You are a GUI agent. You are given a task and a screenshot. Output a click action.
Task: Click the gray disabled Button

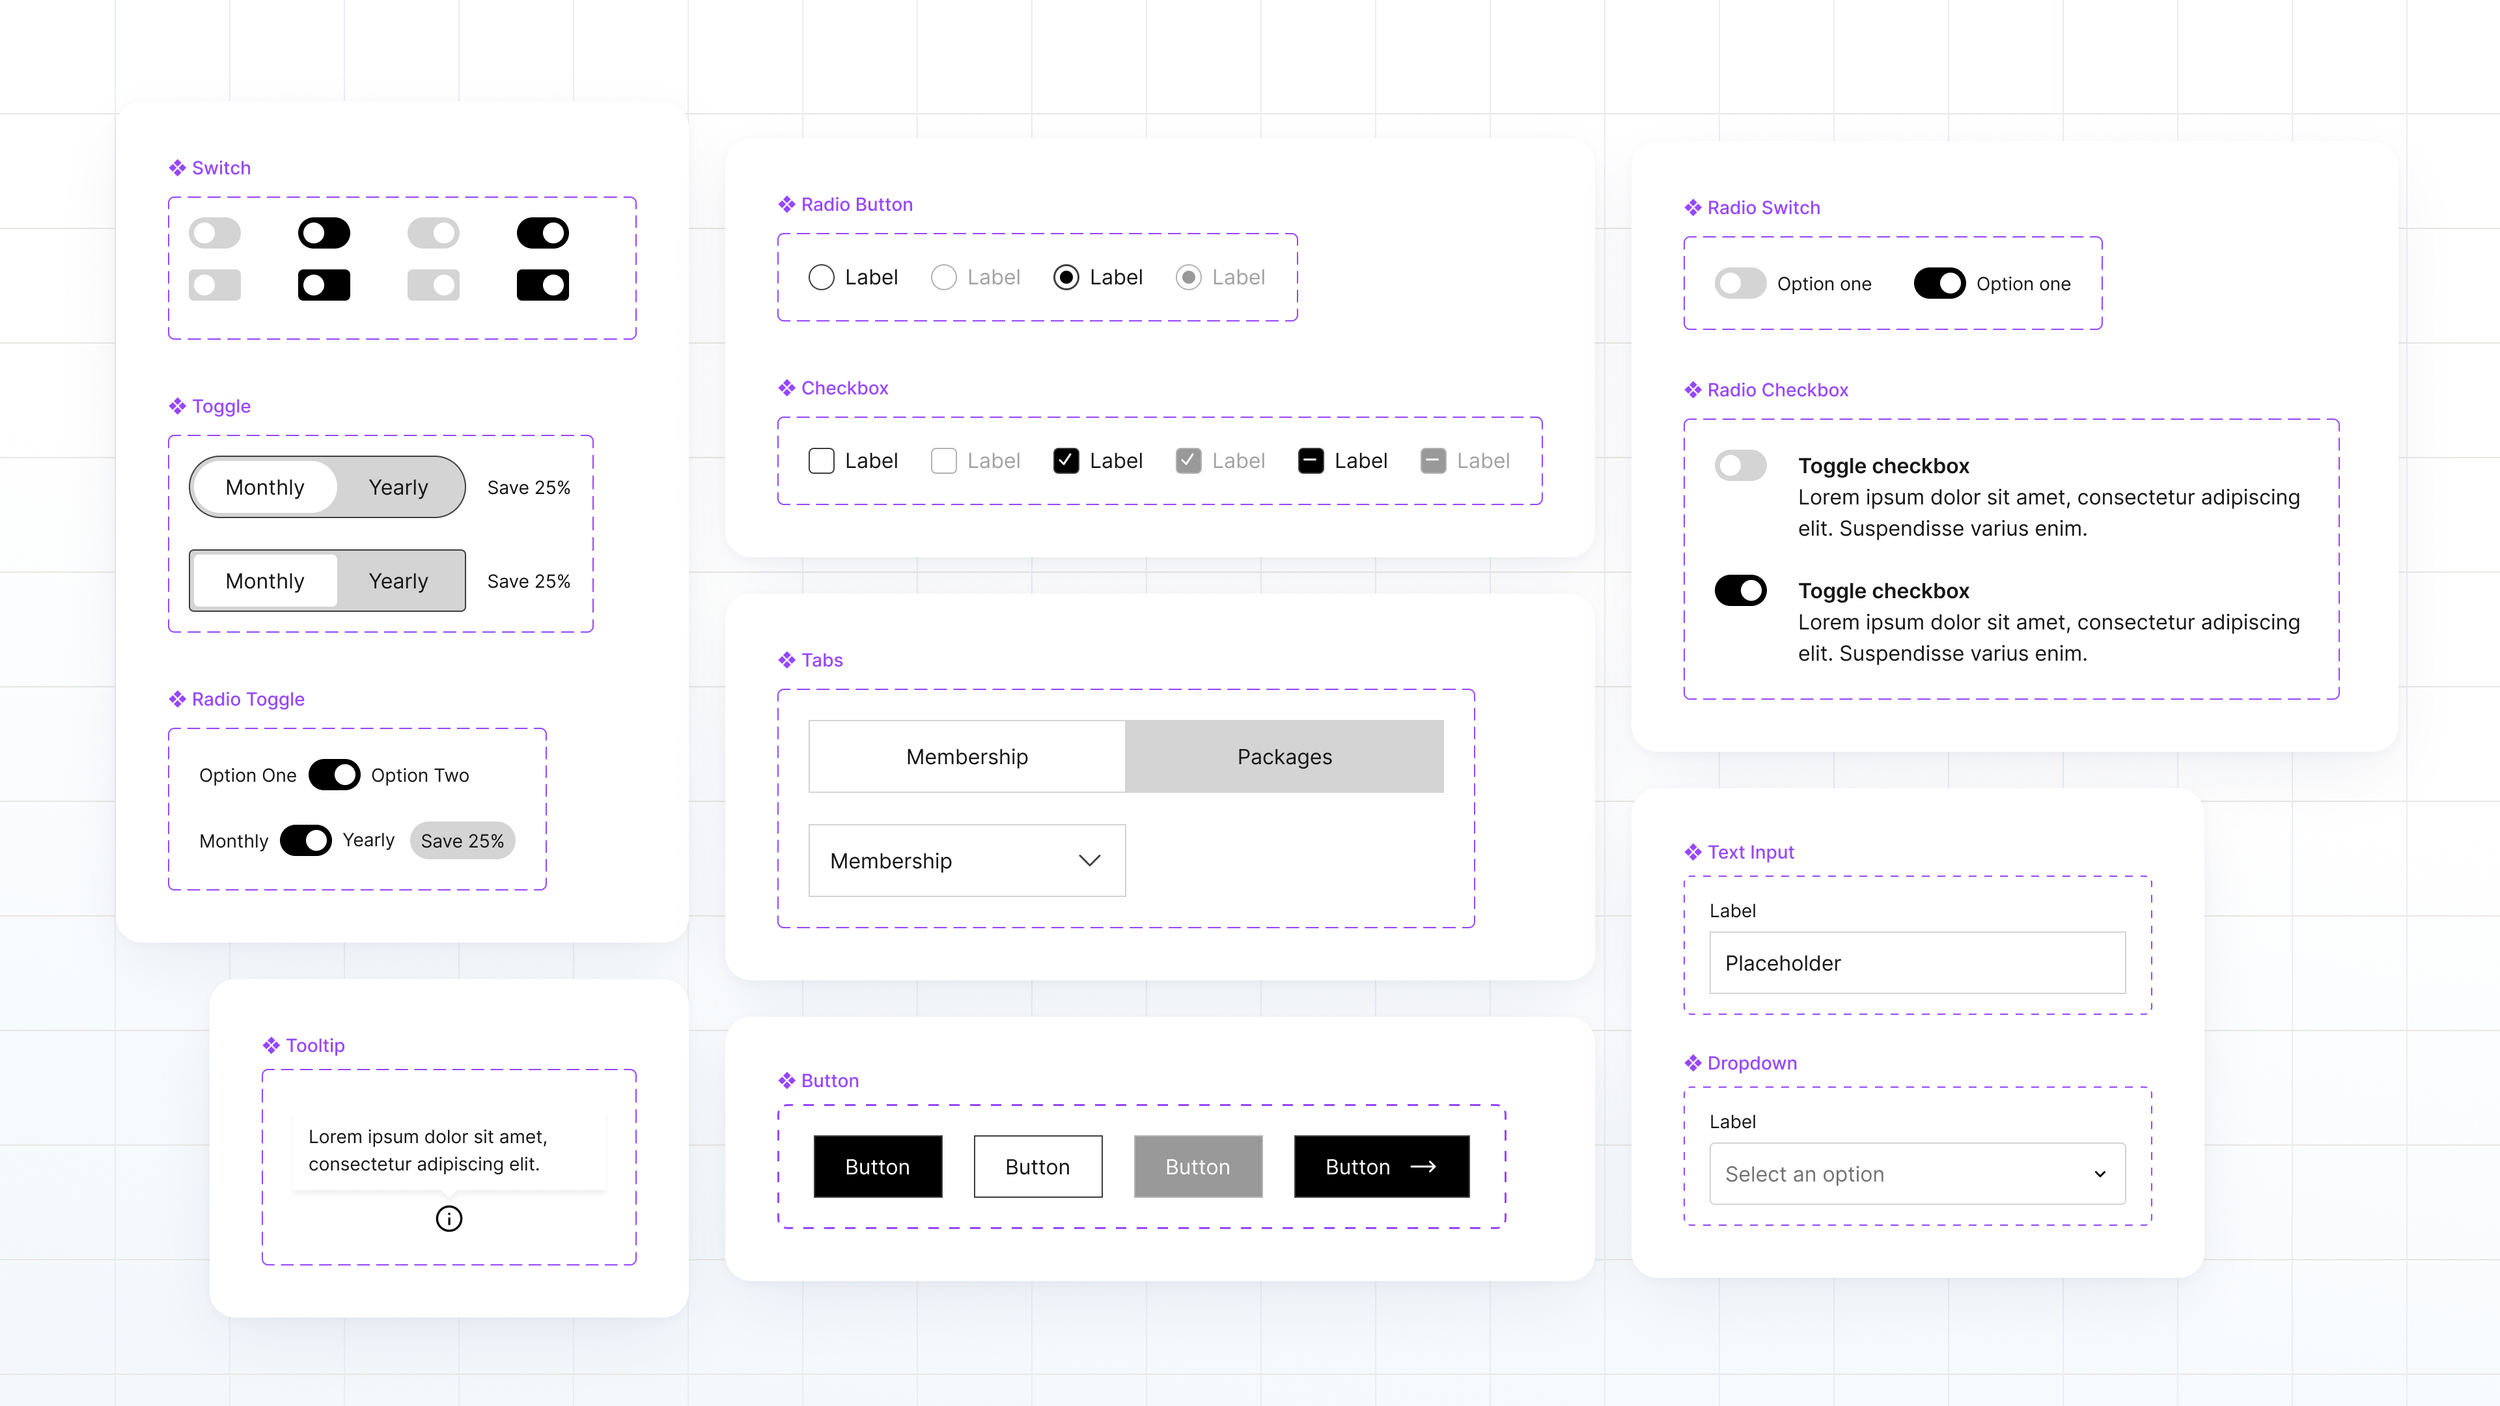pos(1198,1166)
